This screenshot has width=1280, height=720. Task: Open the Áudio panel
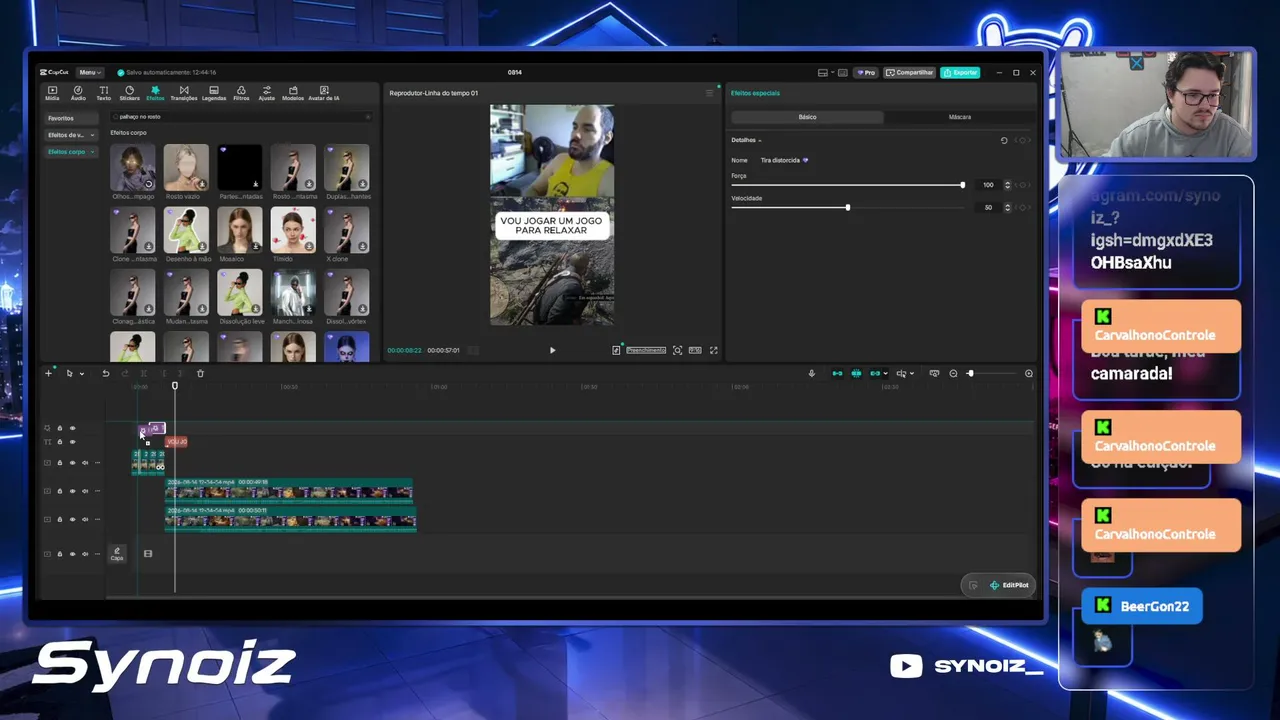click(78, 93)
